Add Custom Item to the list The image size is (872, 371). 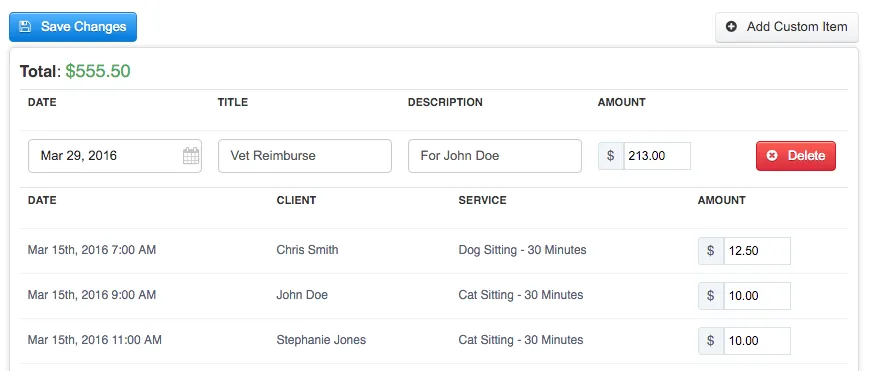pyautogui.click(x=787, y=27)
